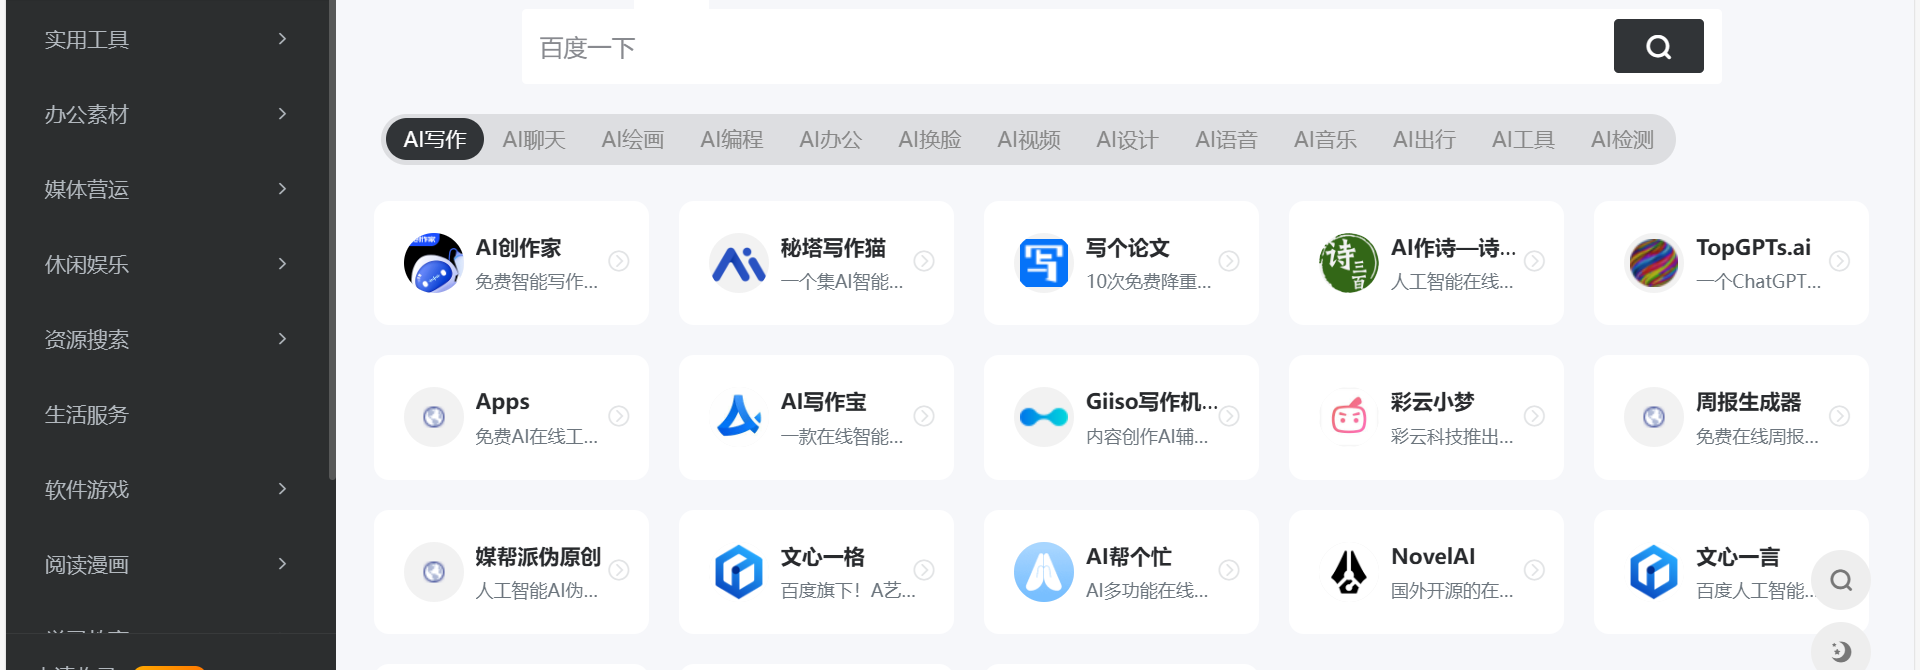Expand the 资源搜索 sidebar chevron
Screen dimensions: 1920x670
click(282, 339)
